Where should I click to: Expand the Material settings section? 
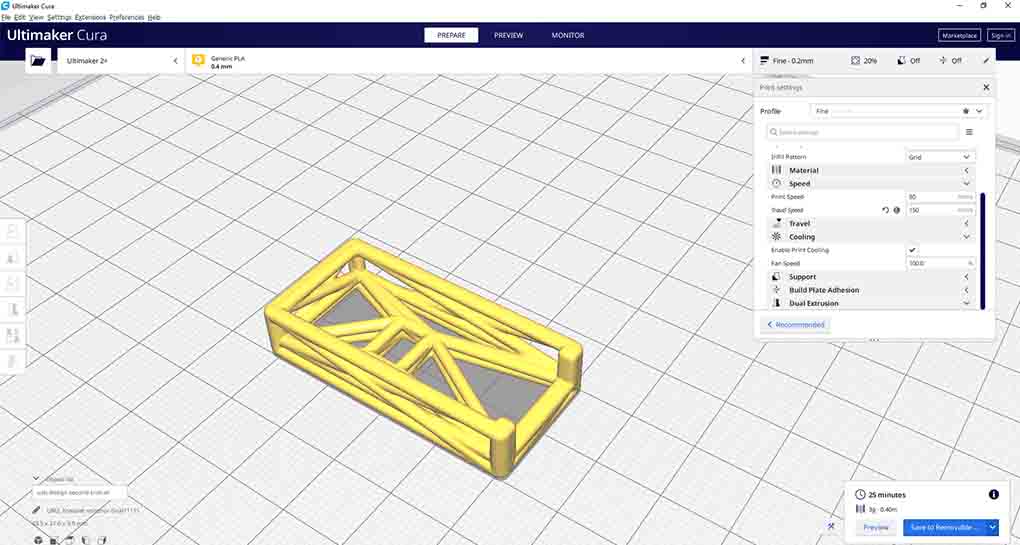pos(872,170)
